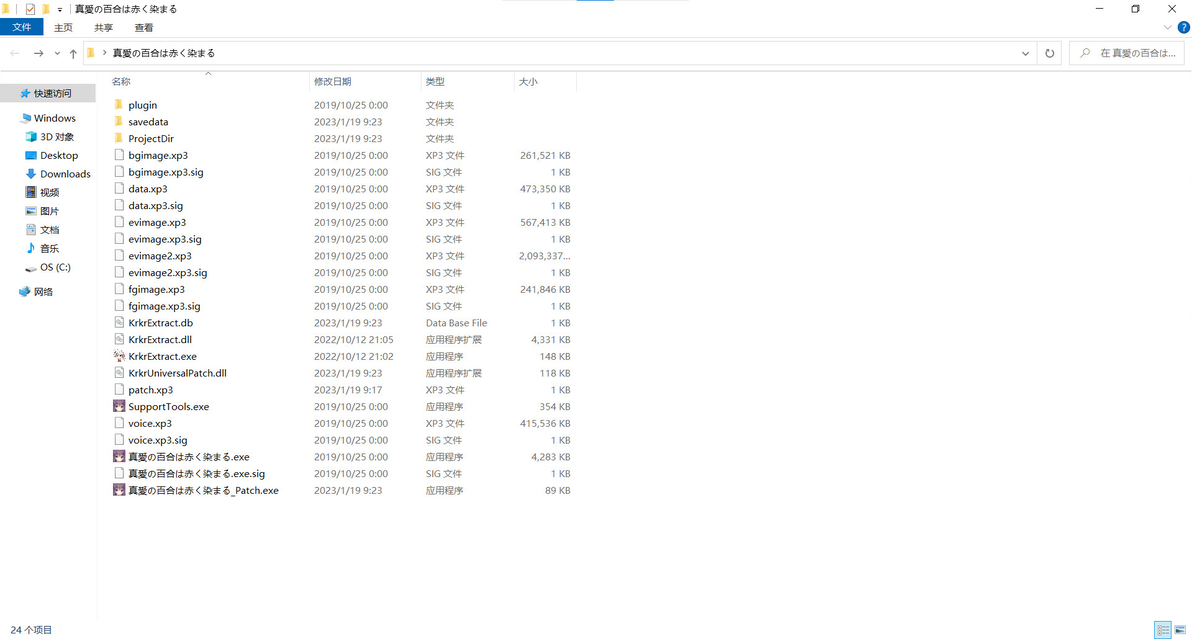Viewport: 1192px width, 639px height.
Task: Switch to large thumbnails view icon
Action: [1180, 630]
